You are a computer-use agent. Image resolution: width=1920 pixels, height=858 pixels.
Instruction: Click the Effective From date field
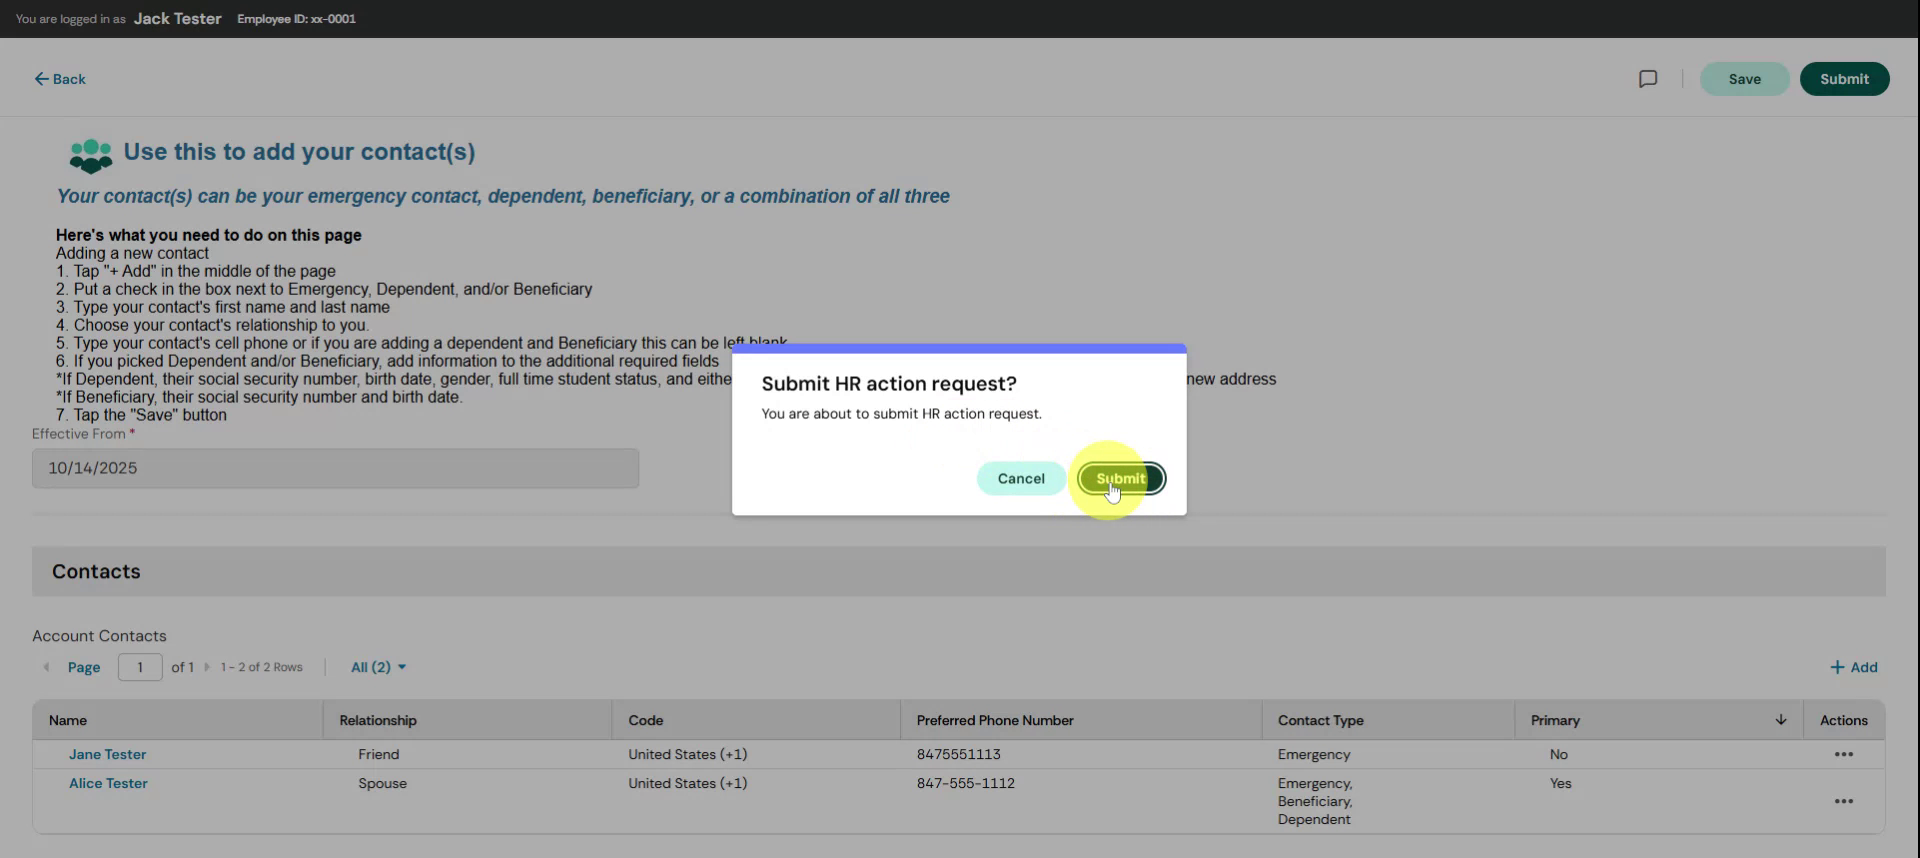tap(335, 468)
